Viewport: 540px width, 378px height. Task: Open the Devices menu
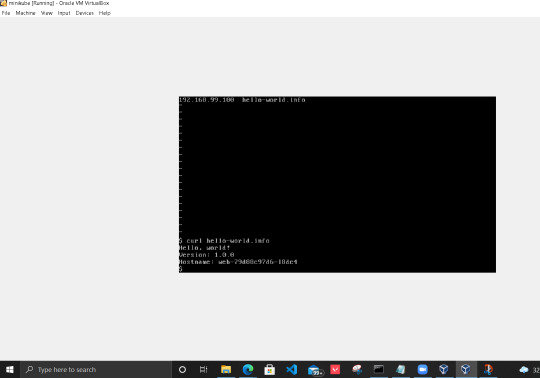pos(85,13)
